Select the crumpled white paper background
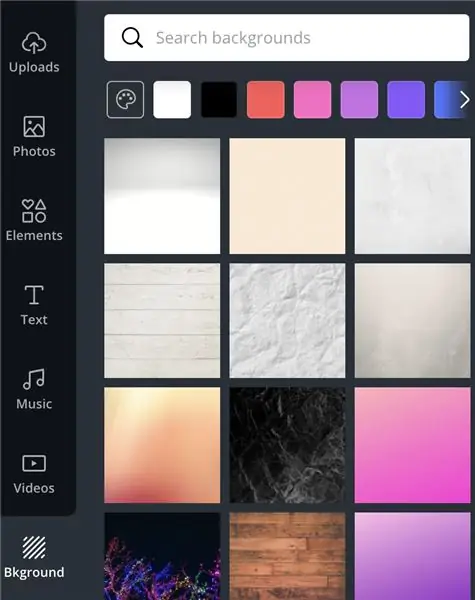The image size is (475, 600). coord(287,321)
